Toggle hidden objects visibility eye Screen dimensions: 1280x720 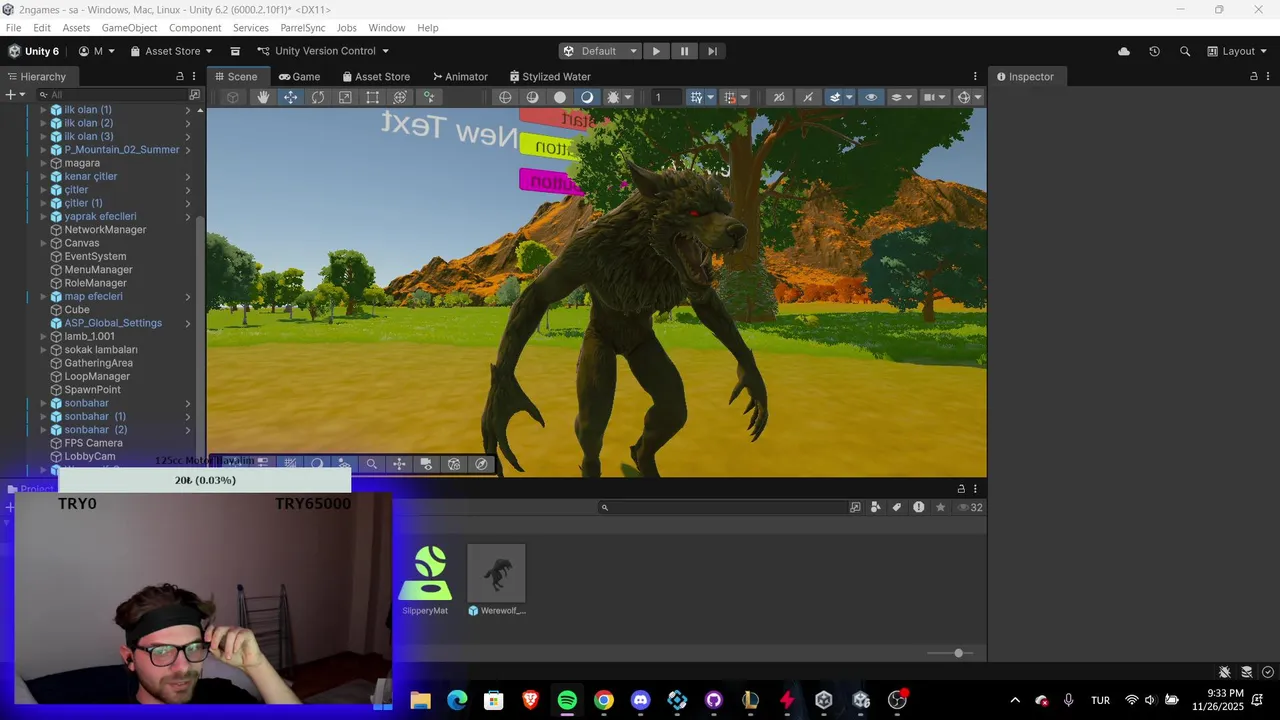(x=871, y=97)
